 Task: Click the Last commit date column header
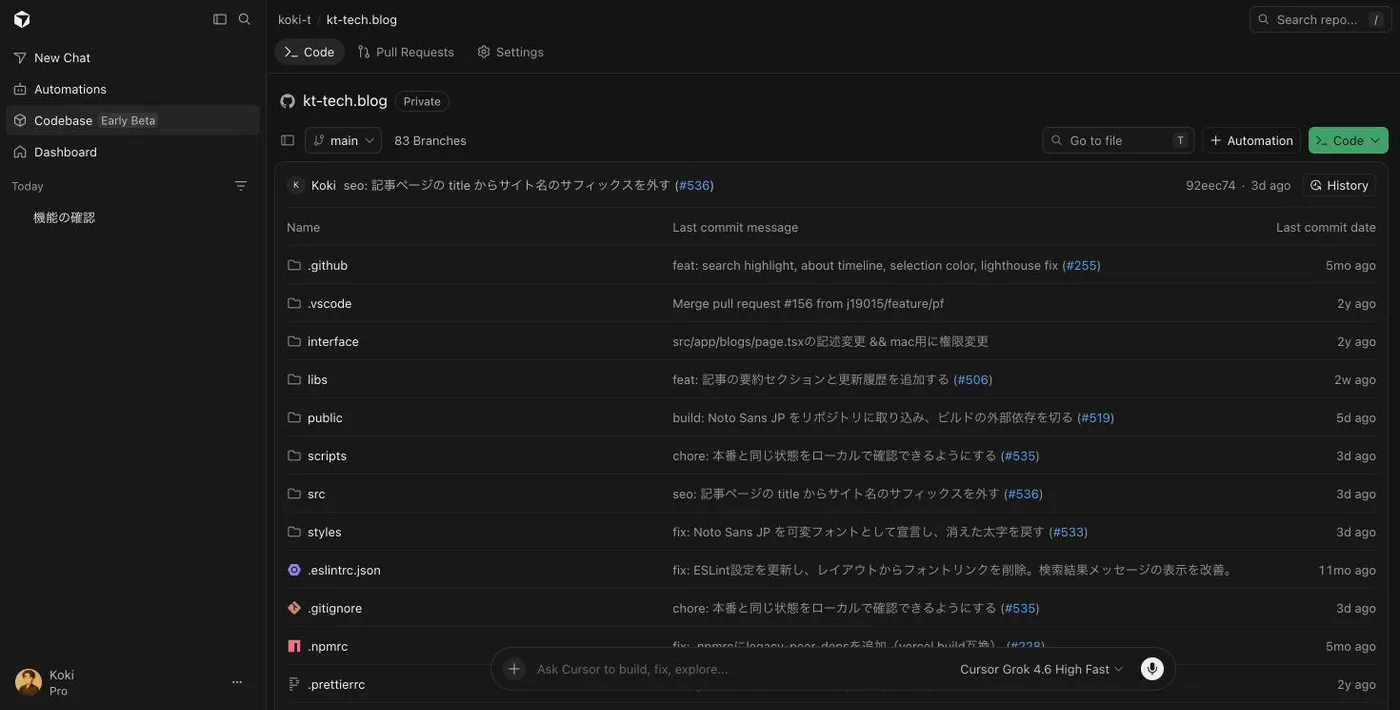coord(1326,227)
